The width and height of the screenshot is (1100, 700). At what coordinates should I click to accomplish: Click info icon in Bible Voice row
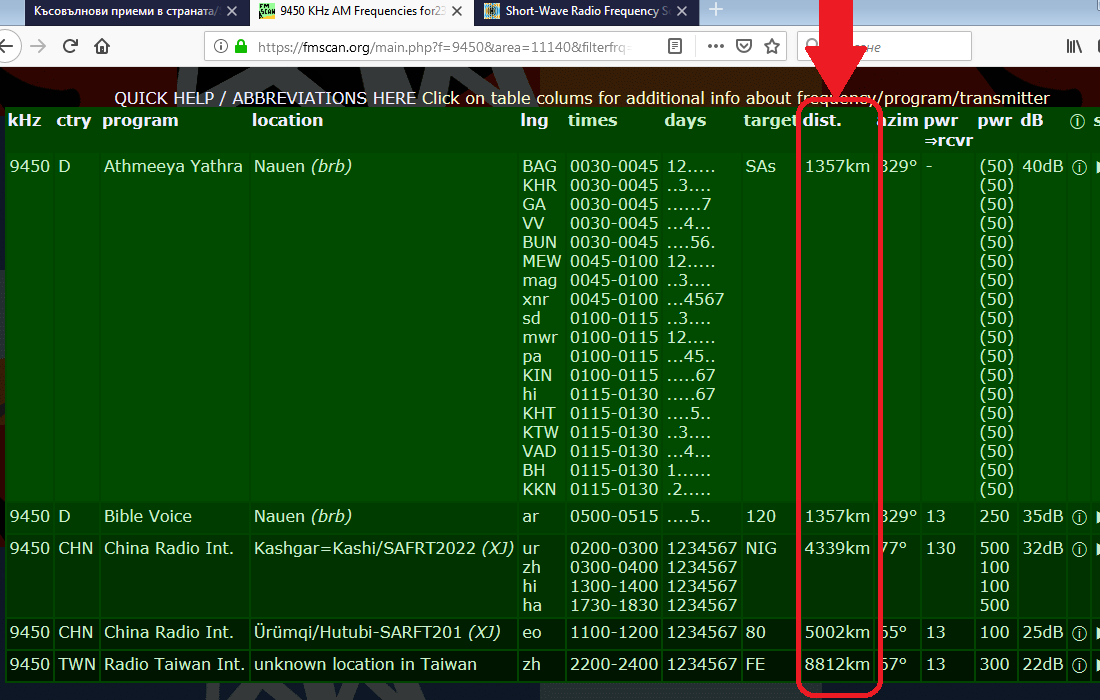1079,518
